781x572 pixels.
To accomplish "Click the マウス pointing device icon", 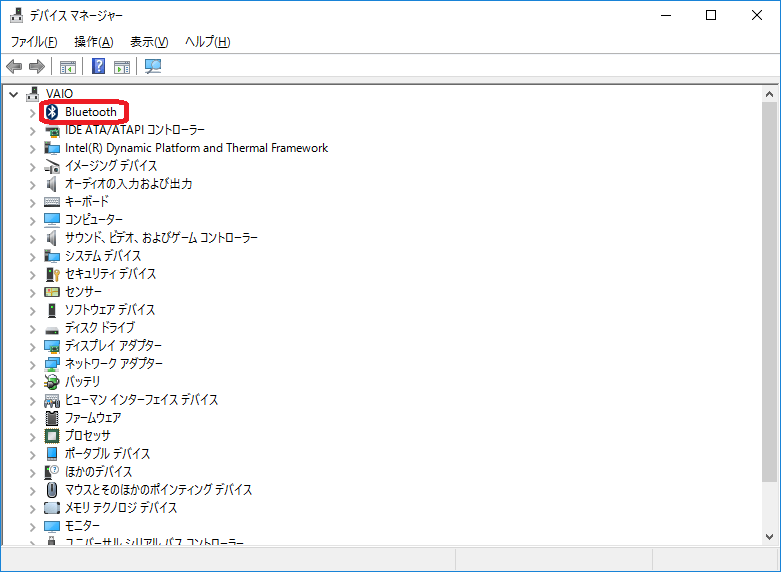I will coord(52,490).
